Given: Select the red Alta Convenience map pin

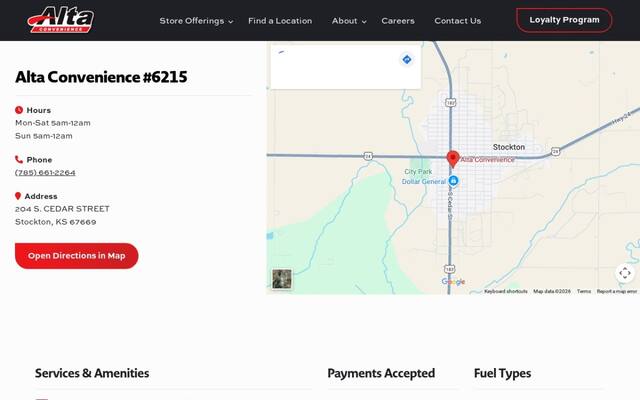Looking at the screenshot, I should 453,159.
